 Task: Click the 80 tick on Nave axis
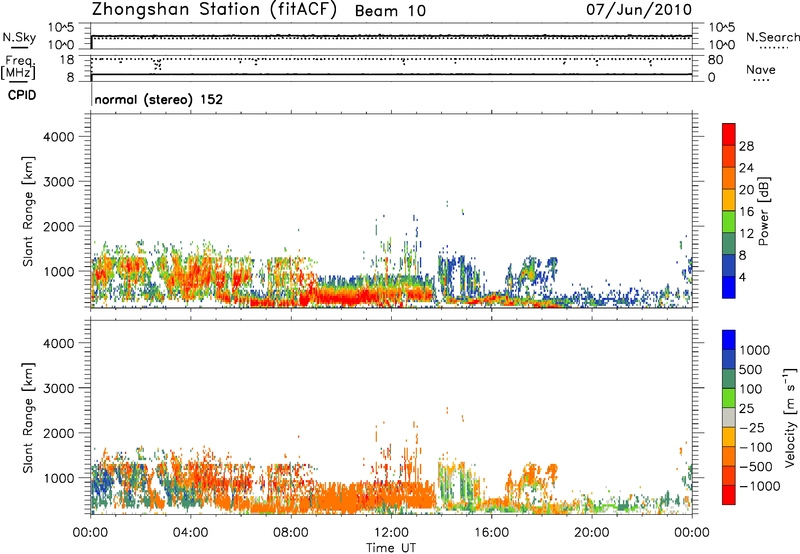tap(715, 60)
